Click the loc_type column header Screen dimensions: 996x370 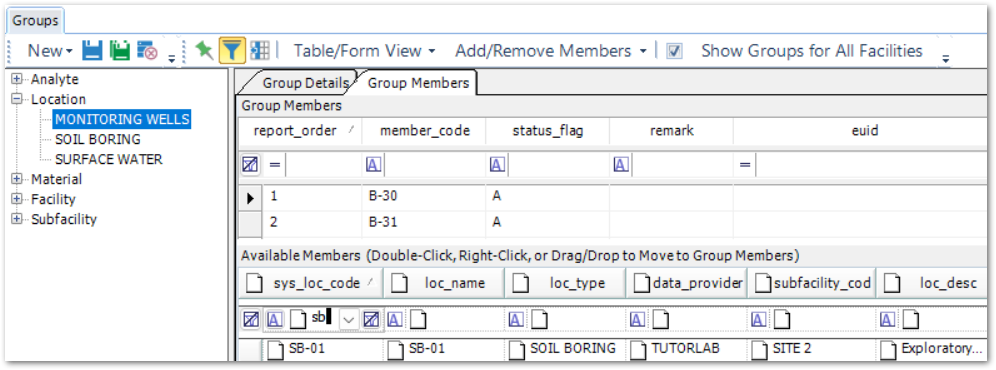click(565, 284)
